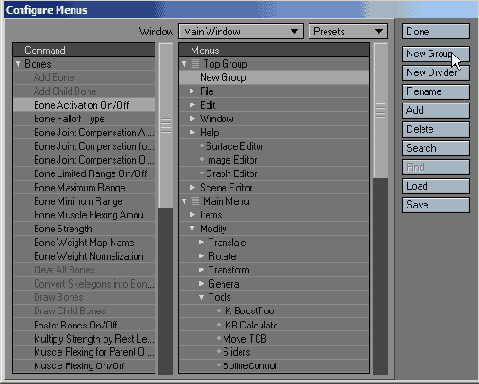The image size is (479, 384).
Task: Click the Done button
Action: pyautogui.click(x=436, y=31)
